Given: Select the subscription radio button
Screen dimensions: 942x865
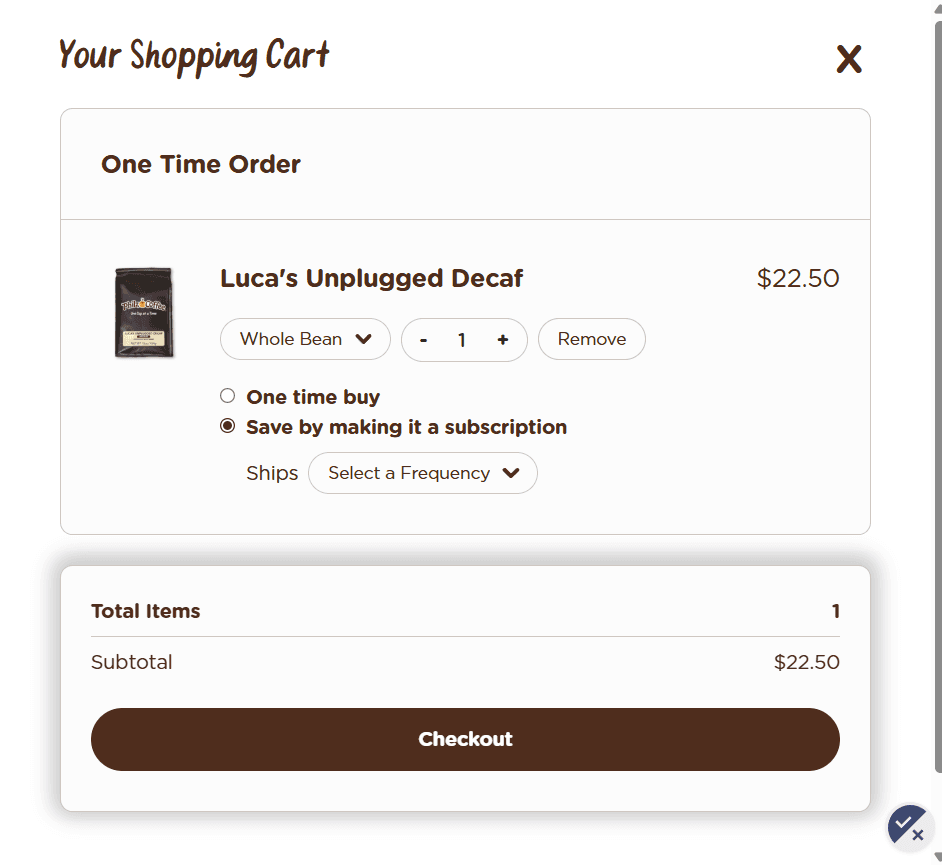Looking at the screenshot, I should point(227,426).
